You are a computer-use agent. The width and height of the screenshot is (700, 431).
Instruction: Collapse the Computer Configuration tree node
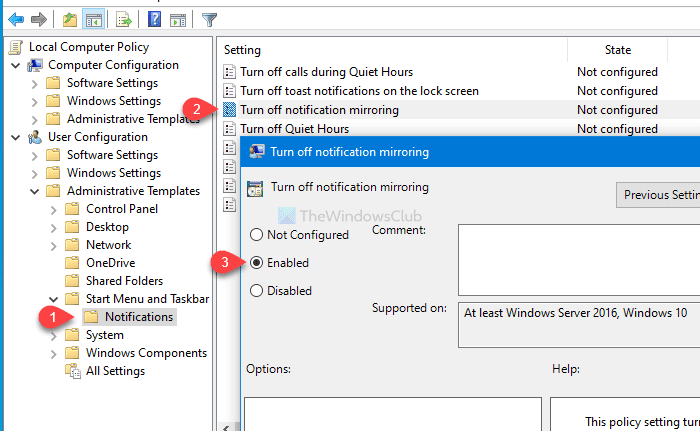point(16,65)
